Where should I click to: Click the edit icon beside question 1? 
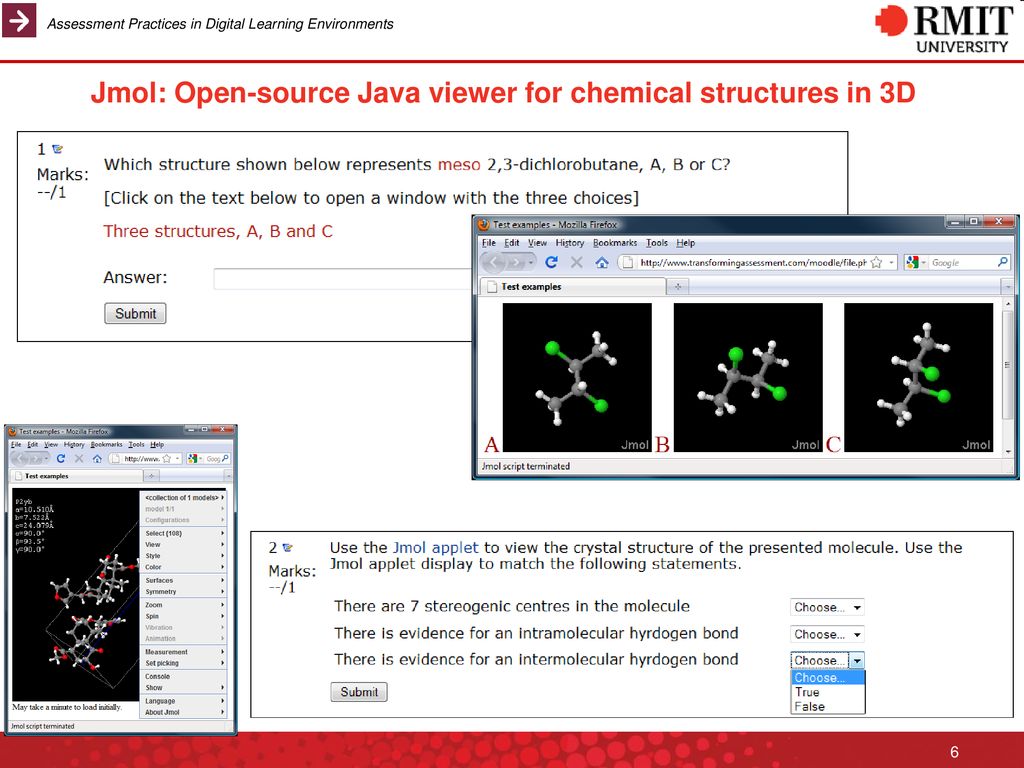(x=57, y=149)
